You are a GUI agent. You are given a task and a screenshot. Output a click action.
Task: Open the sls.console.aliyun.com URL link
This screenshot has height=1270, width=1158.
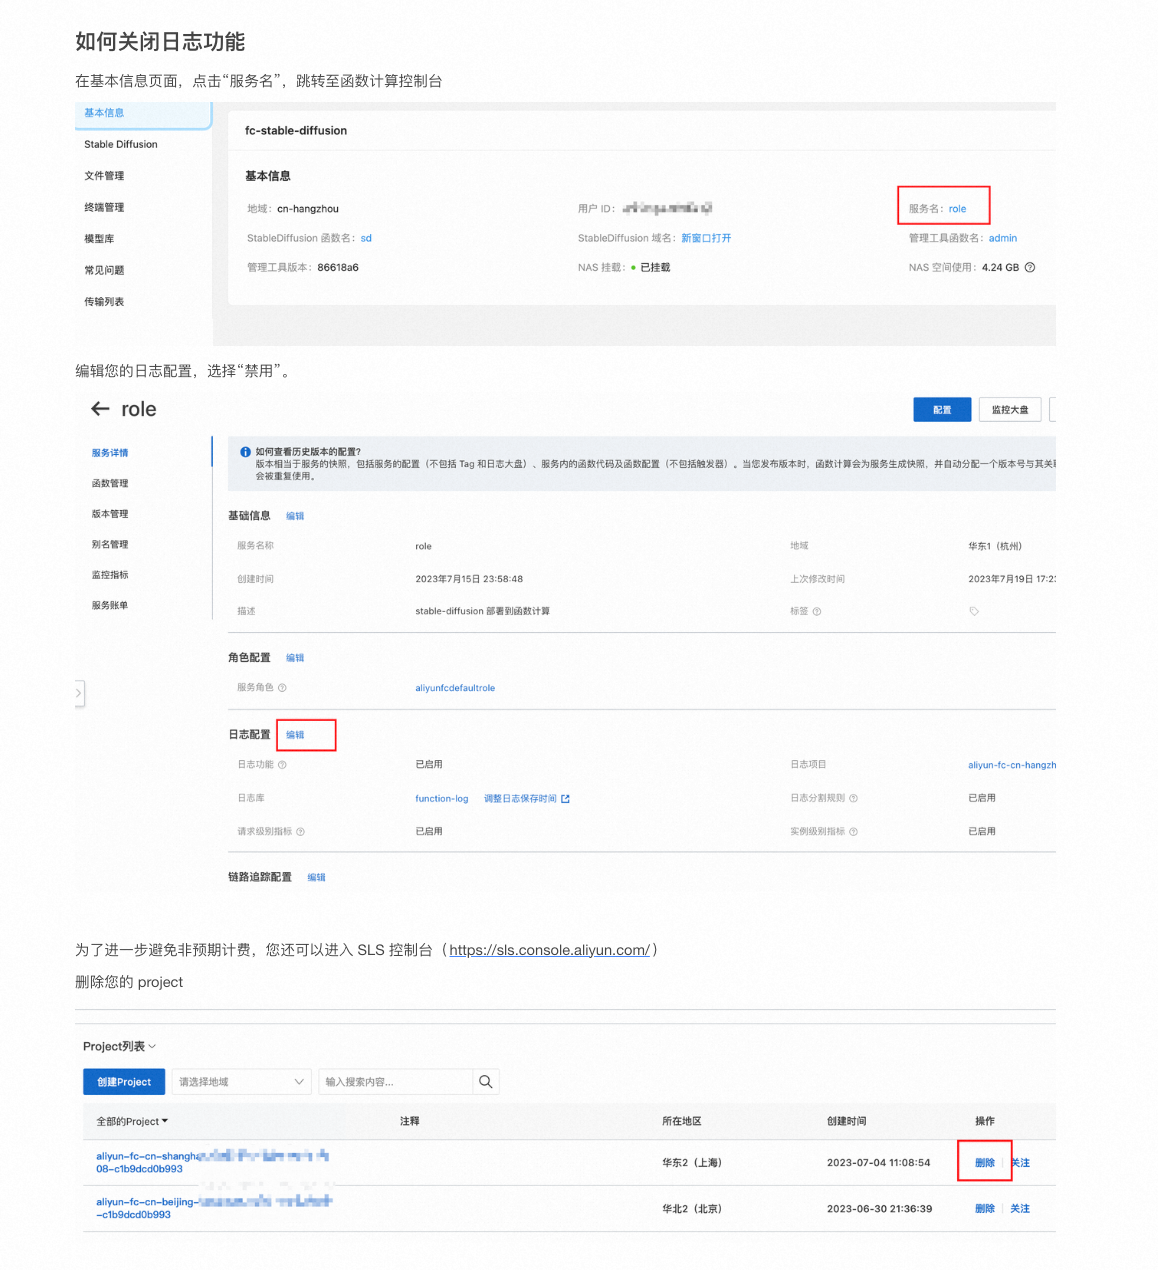(549, 950)
